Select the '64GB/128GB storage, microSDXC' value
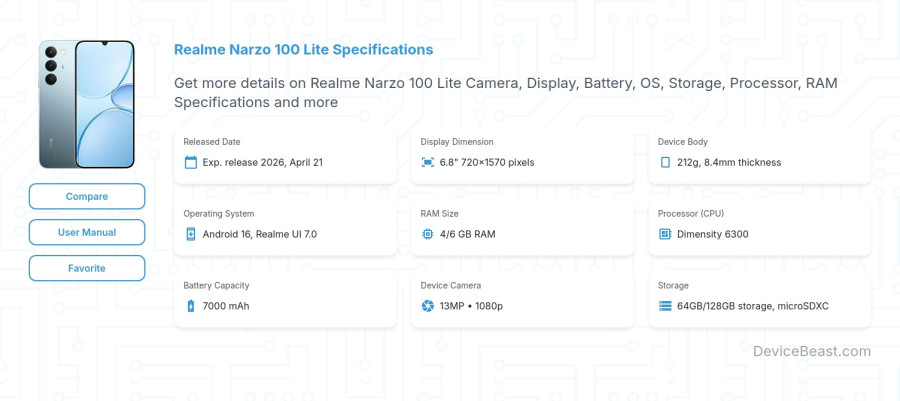The height and width of the screenshot is (401, 900). click(x=752, y=306)
